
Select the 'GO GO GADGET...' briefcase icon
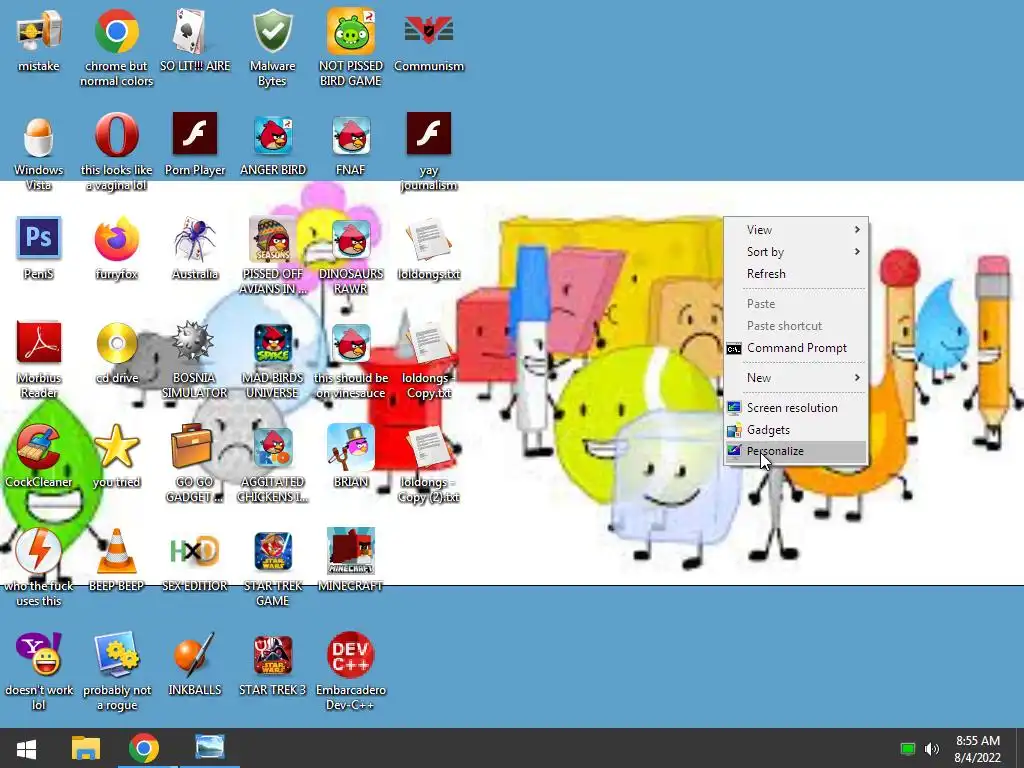click(x=193, y=447)
